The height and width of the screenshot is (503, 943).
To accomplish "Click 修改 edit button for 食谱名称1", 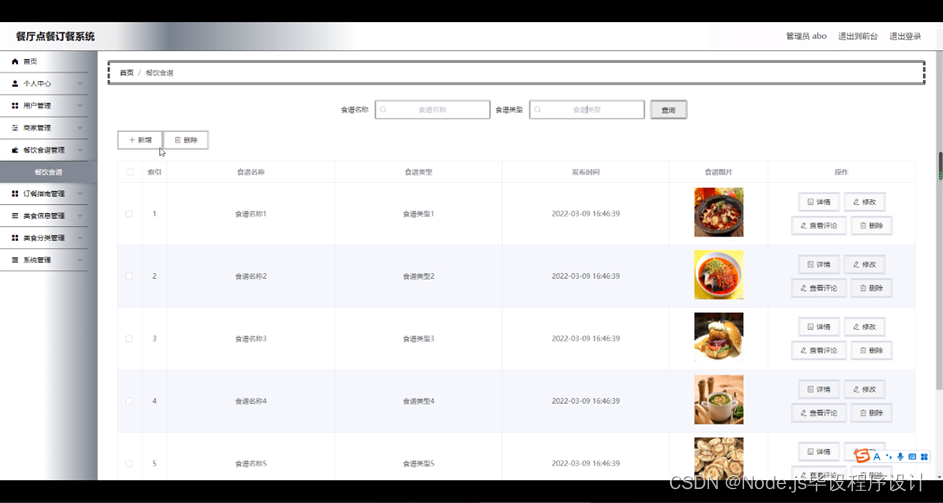I will (x=864, y=202).
